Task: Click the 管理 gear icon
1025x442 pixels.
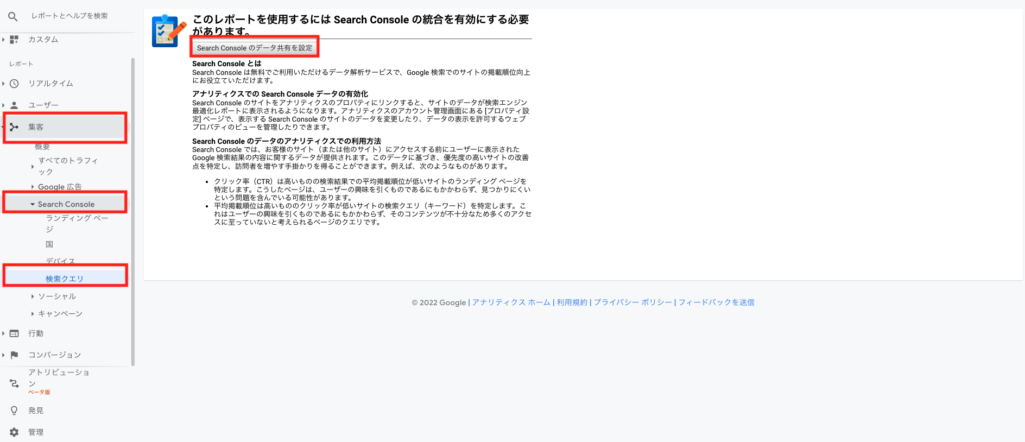Action: [14, 432]
